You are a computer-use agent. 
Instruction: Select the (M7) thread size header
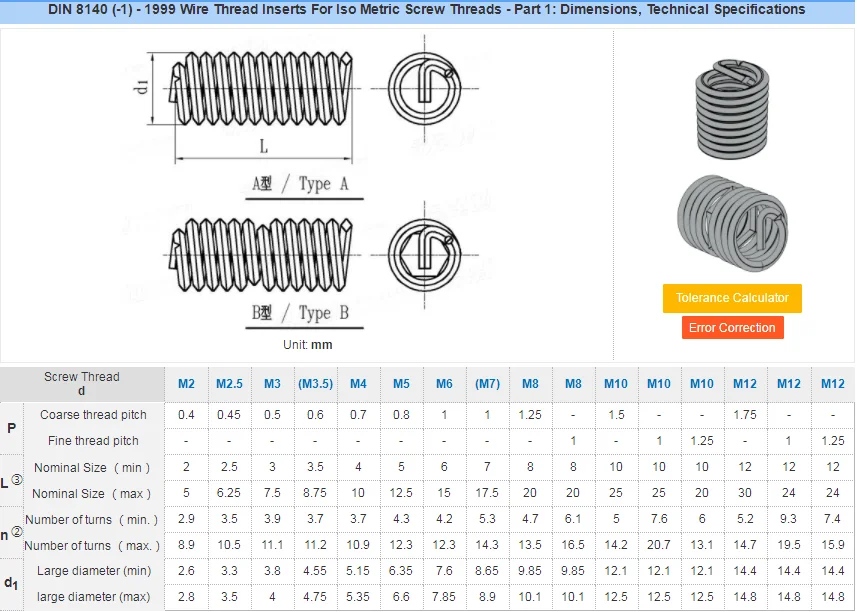pos(487,384)
